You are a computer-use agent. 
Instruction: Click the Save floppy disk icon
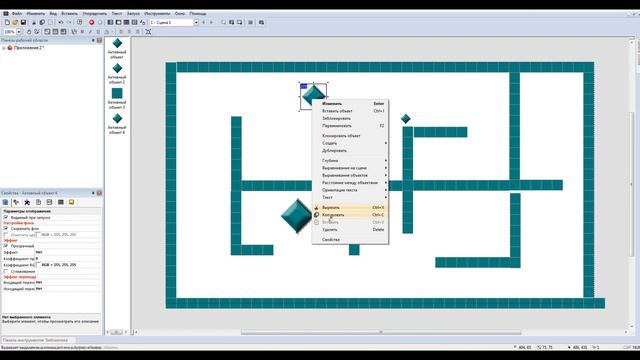[23, 22]
